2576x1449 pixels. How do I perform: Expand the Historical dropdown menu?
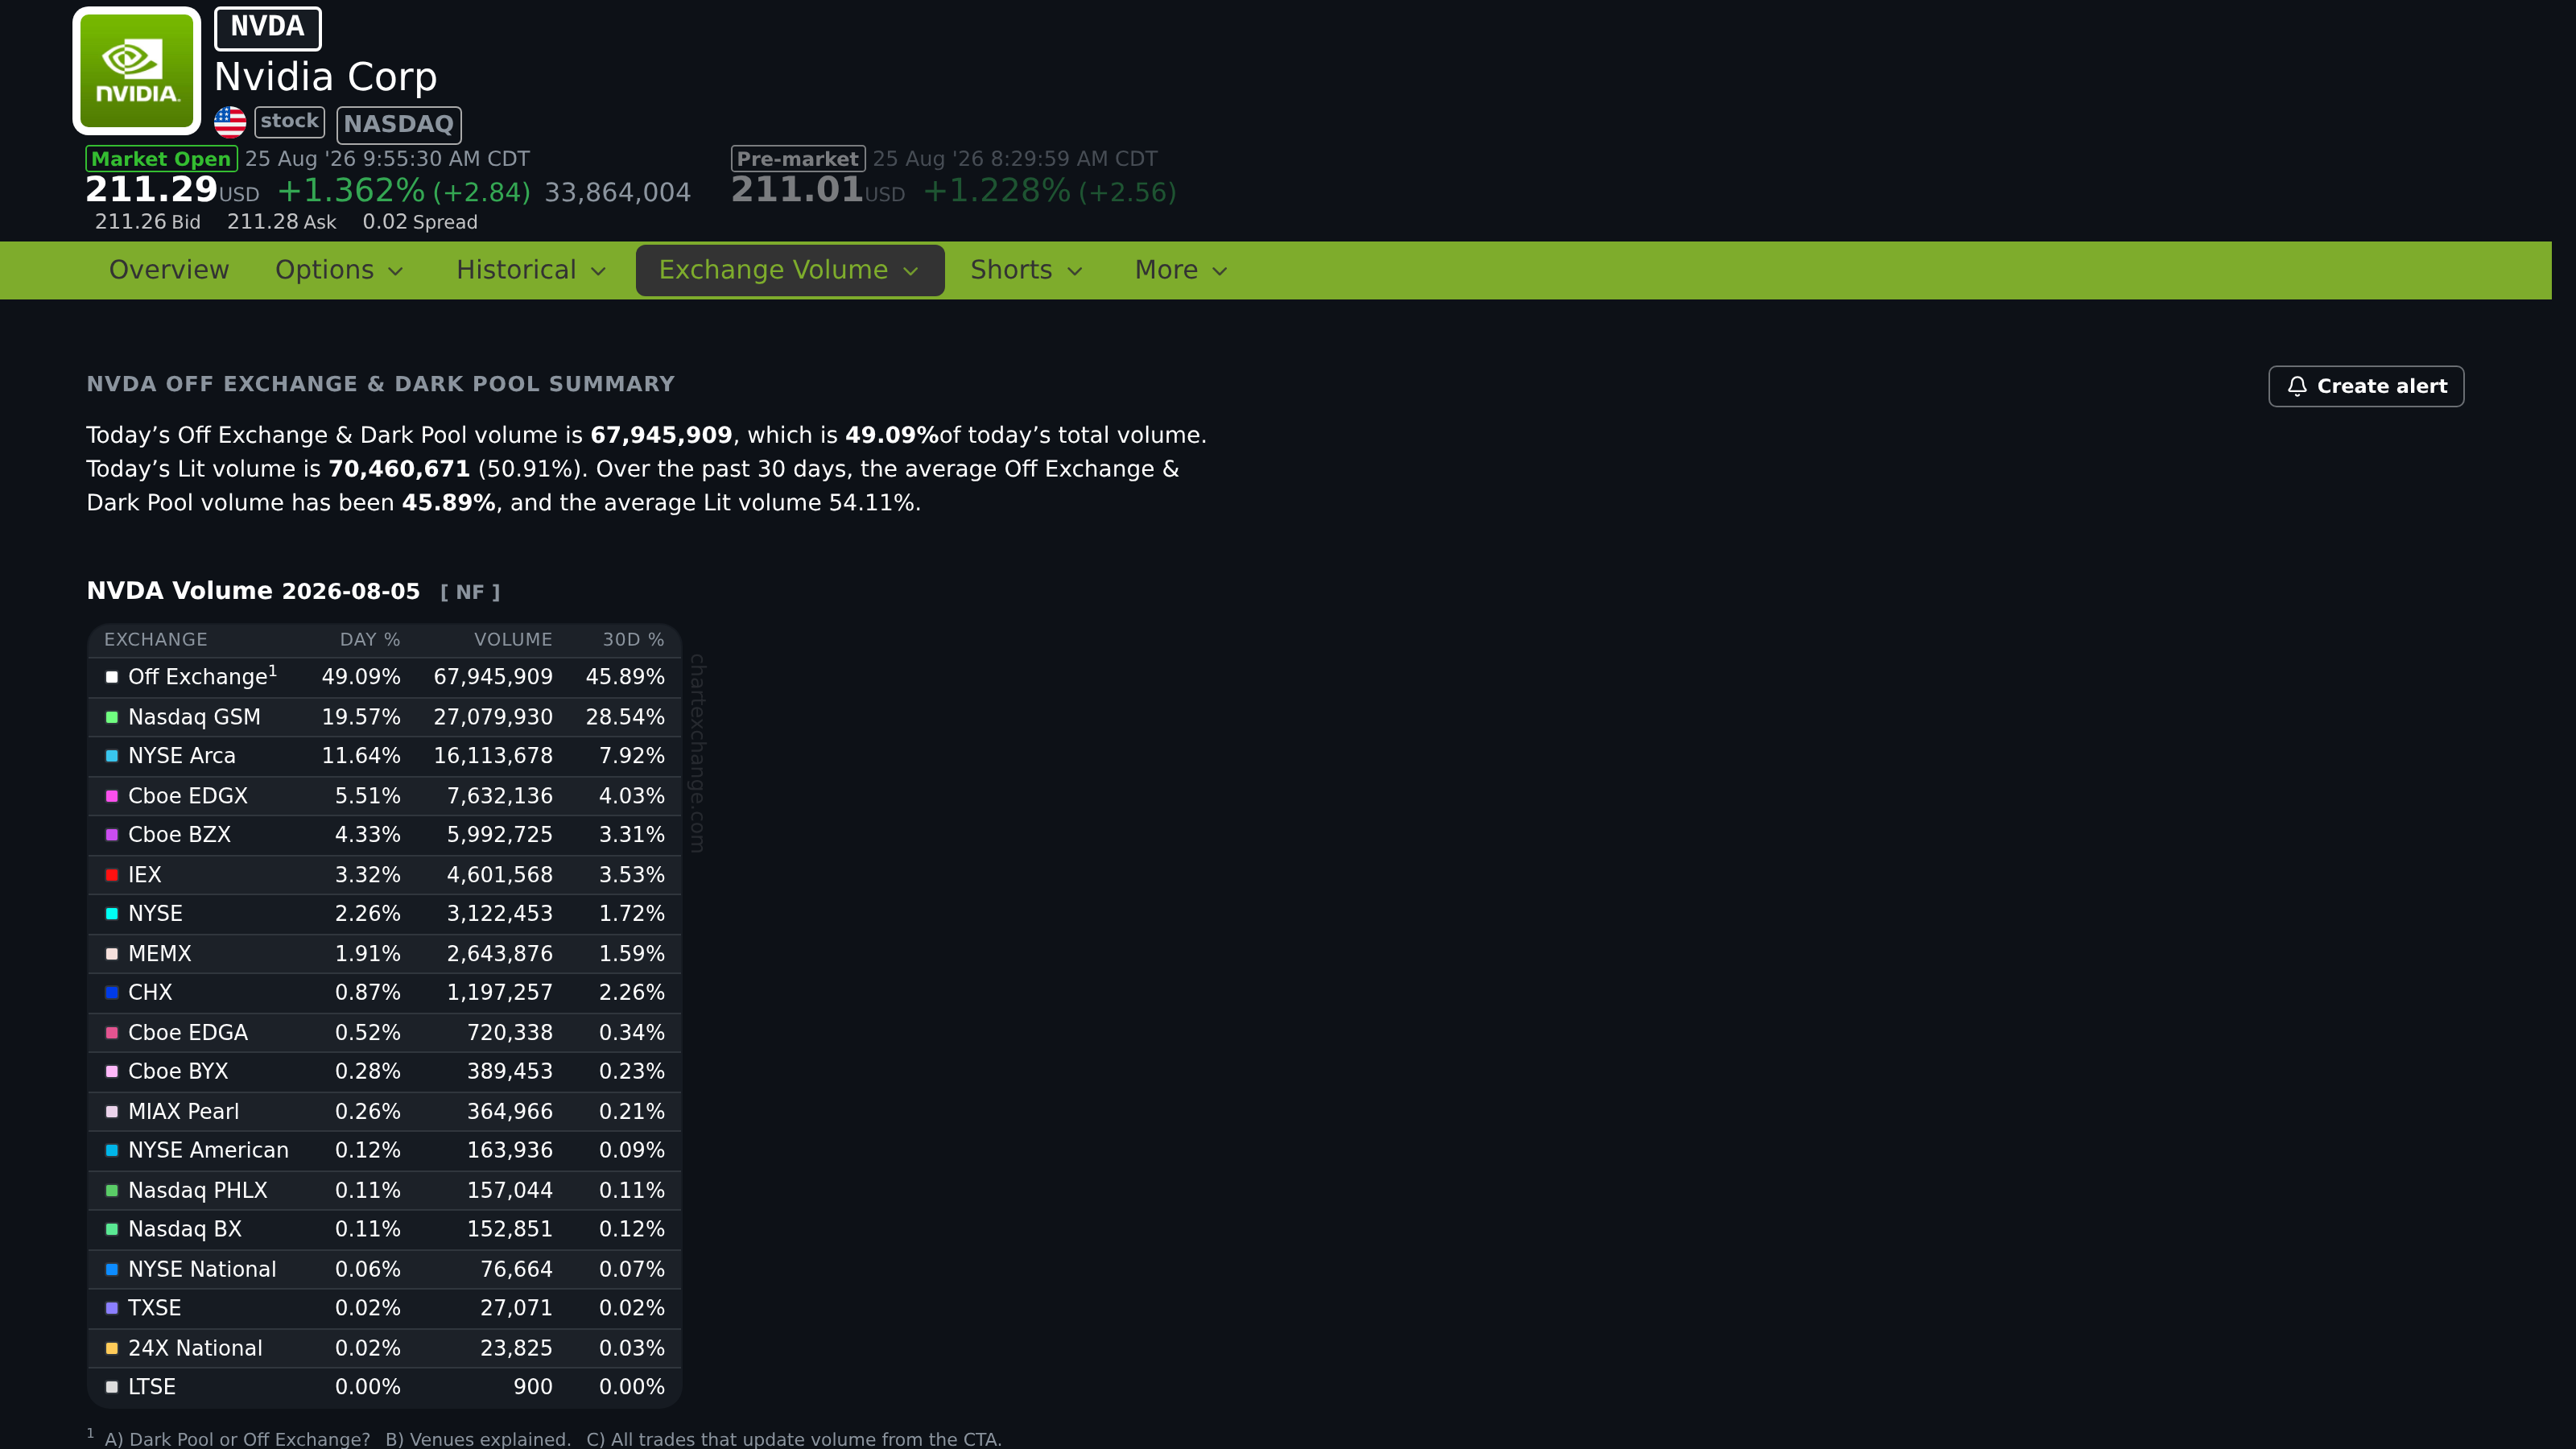531,270
